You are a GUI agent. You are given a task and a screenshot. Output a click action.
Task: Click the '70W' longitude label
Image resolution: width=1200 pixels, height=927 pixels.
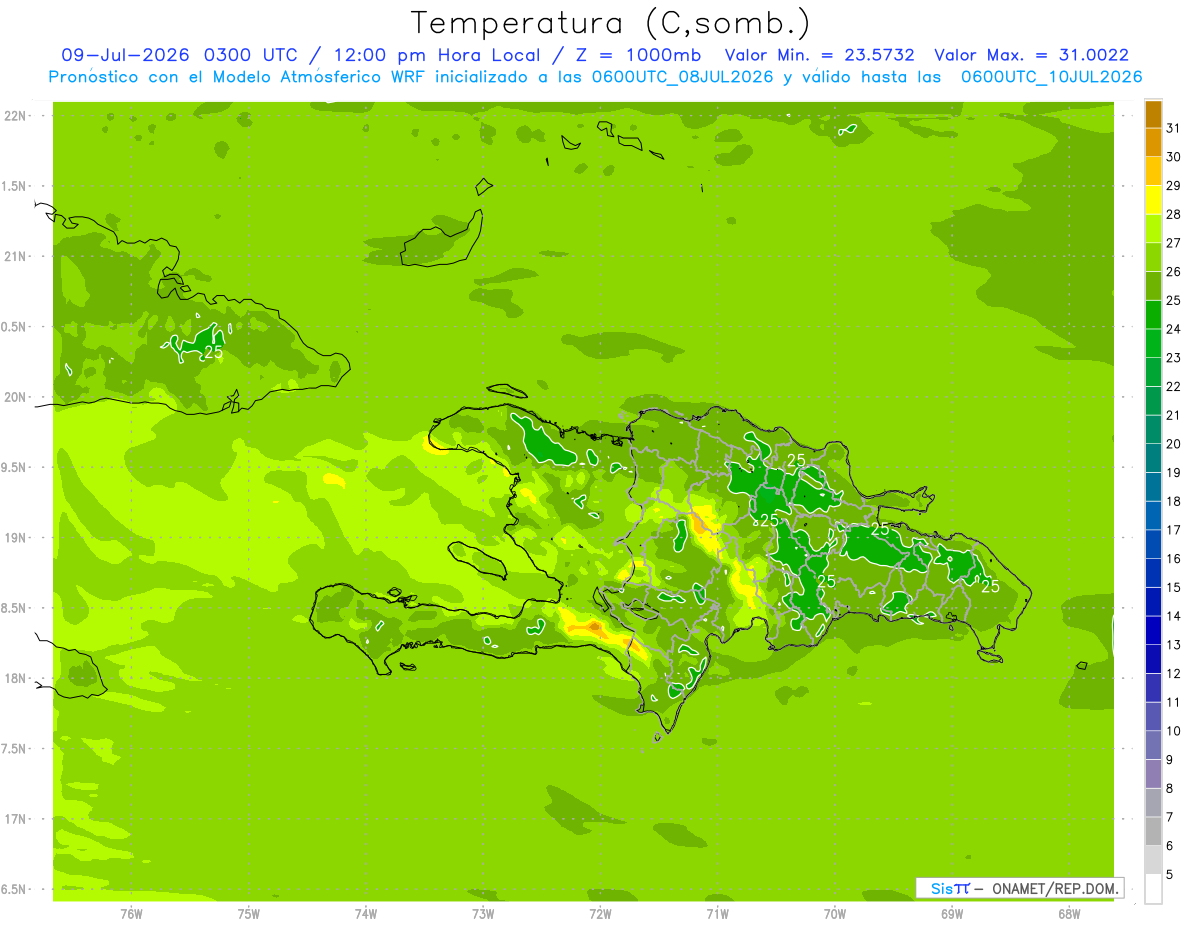[835, 914]
